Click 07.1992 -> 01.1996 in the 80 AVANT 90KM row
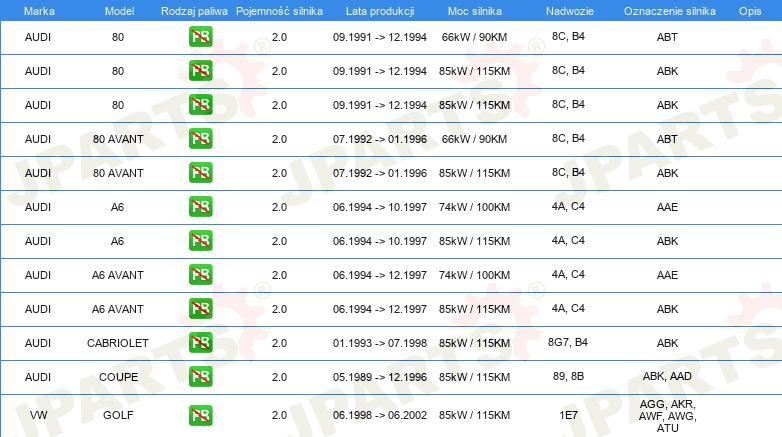This screenshot has width=782, height=437. [x=380, y=139]
